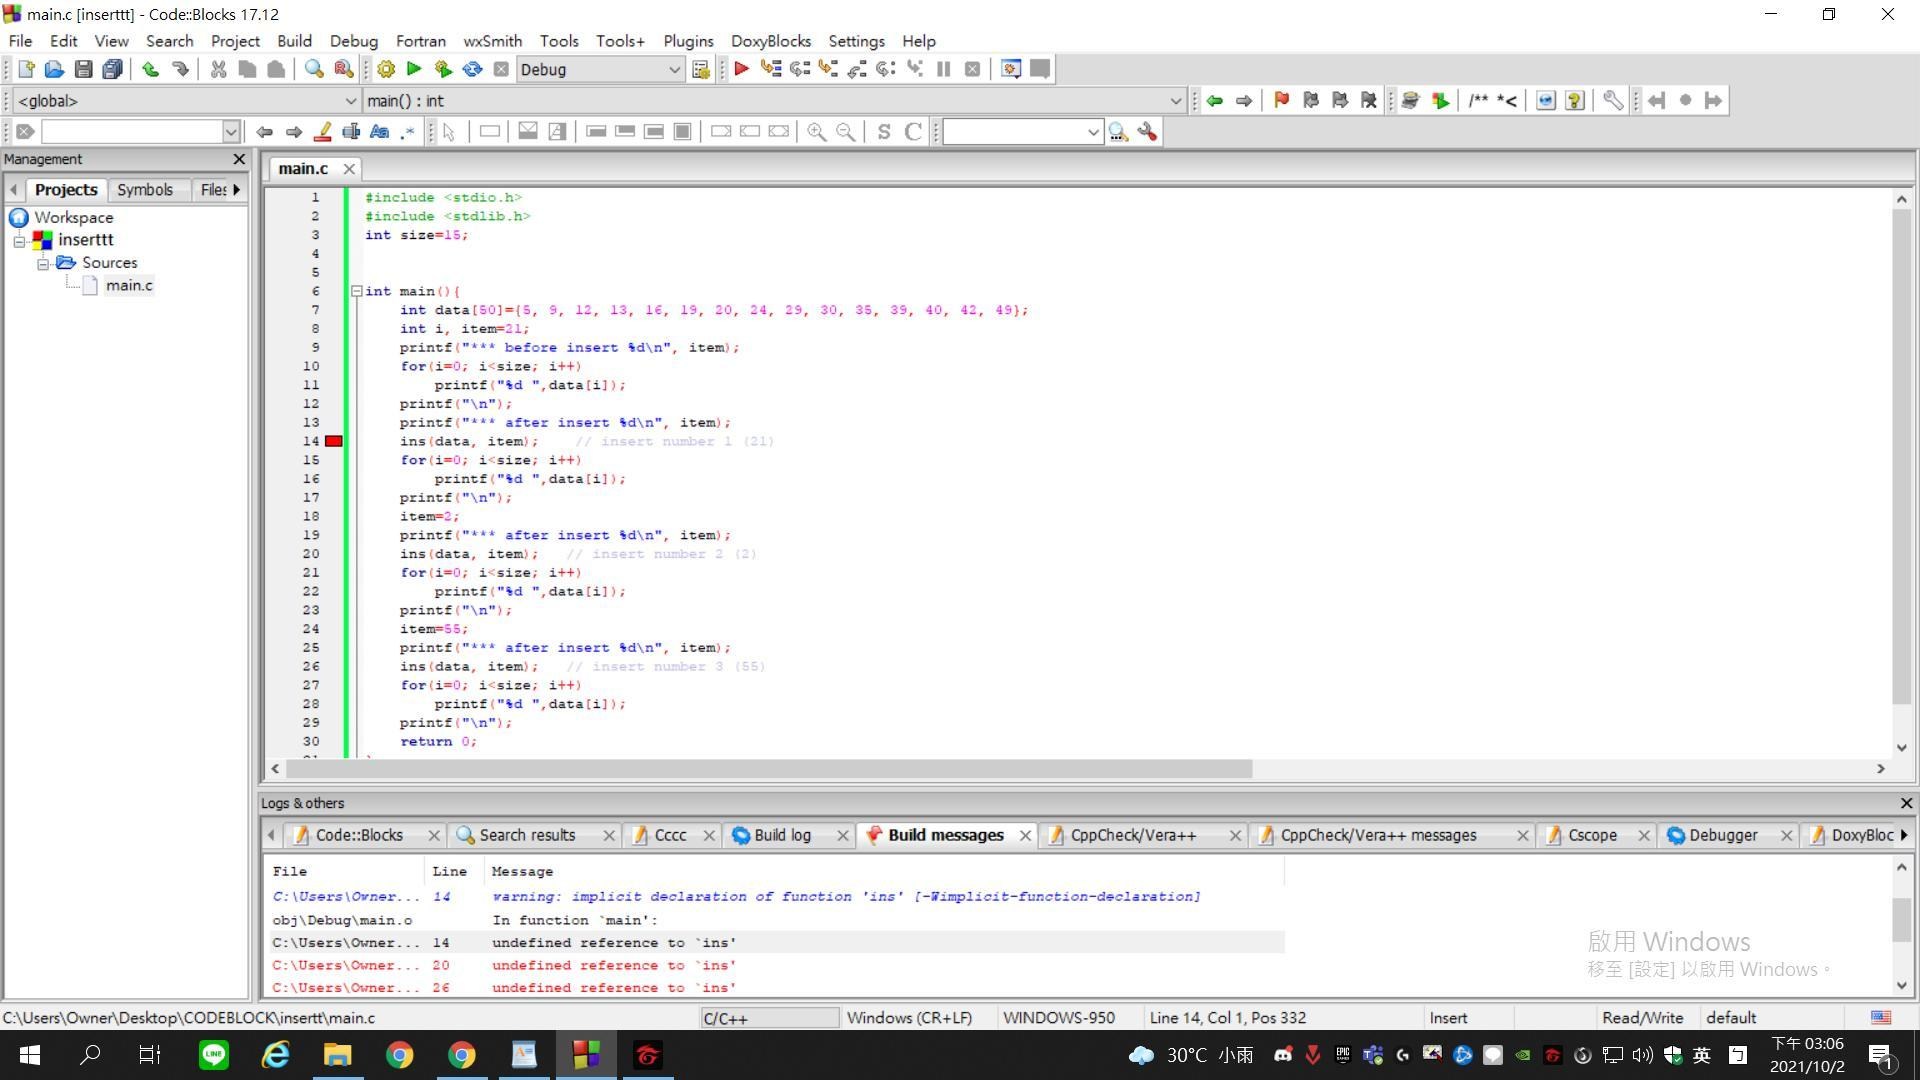Collapse the main function fold marker
The image size is (1920, 1080).
(356, 291)
